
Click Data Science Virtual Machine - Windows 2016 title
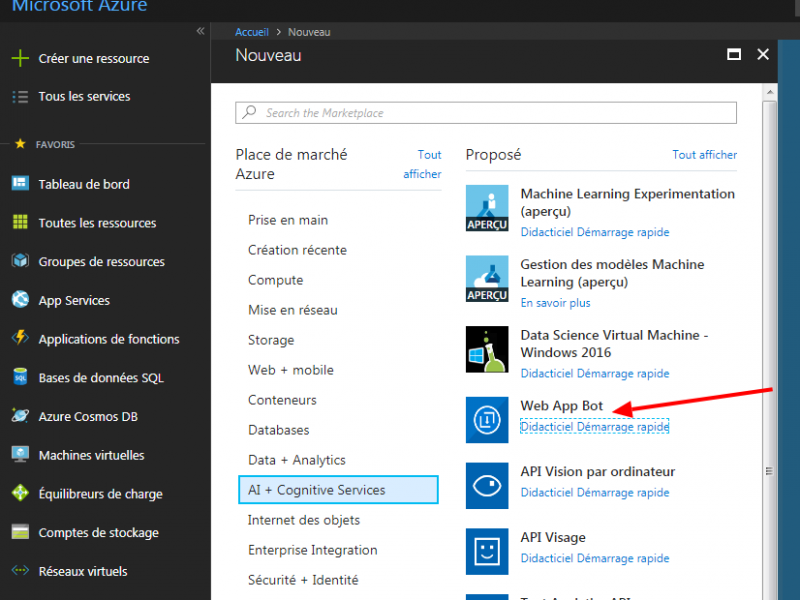[x=614, y=344]
